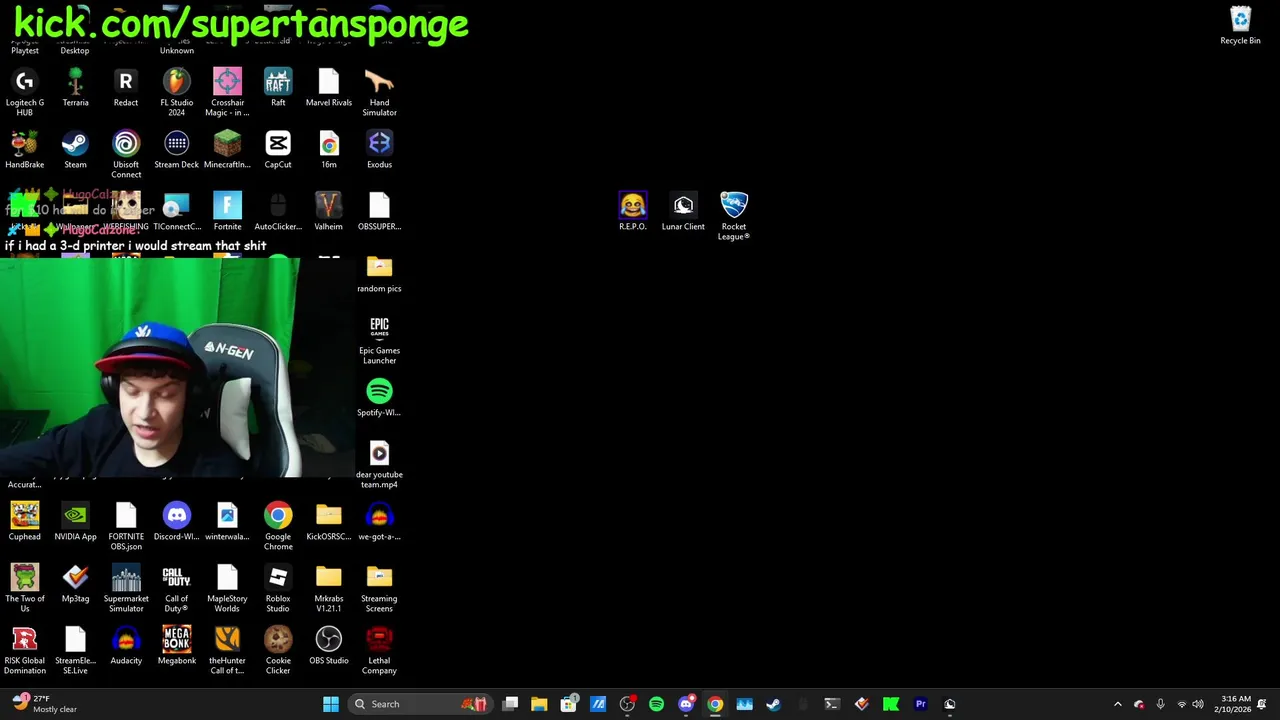Open Spotify desktop shortcut
Screen dimensions: 1280x720
(x=379, y=398)
